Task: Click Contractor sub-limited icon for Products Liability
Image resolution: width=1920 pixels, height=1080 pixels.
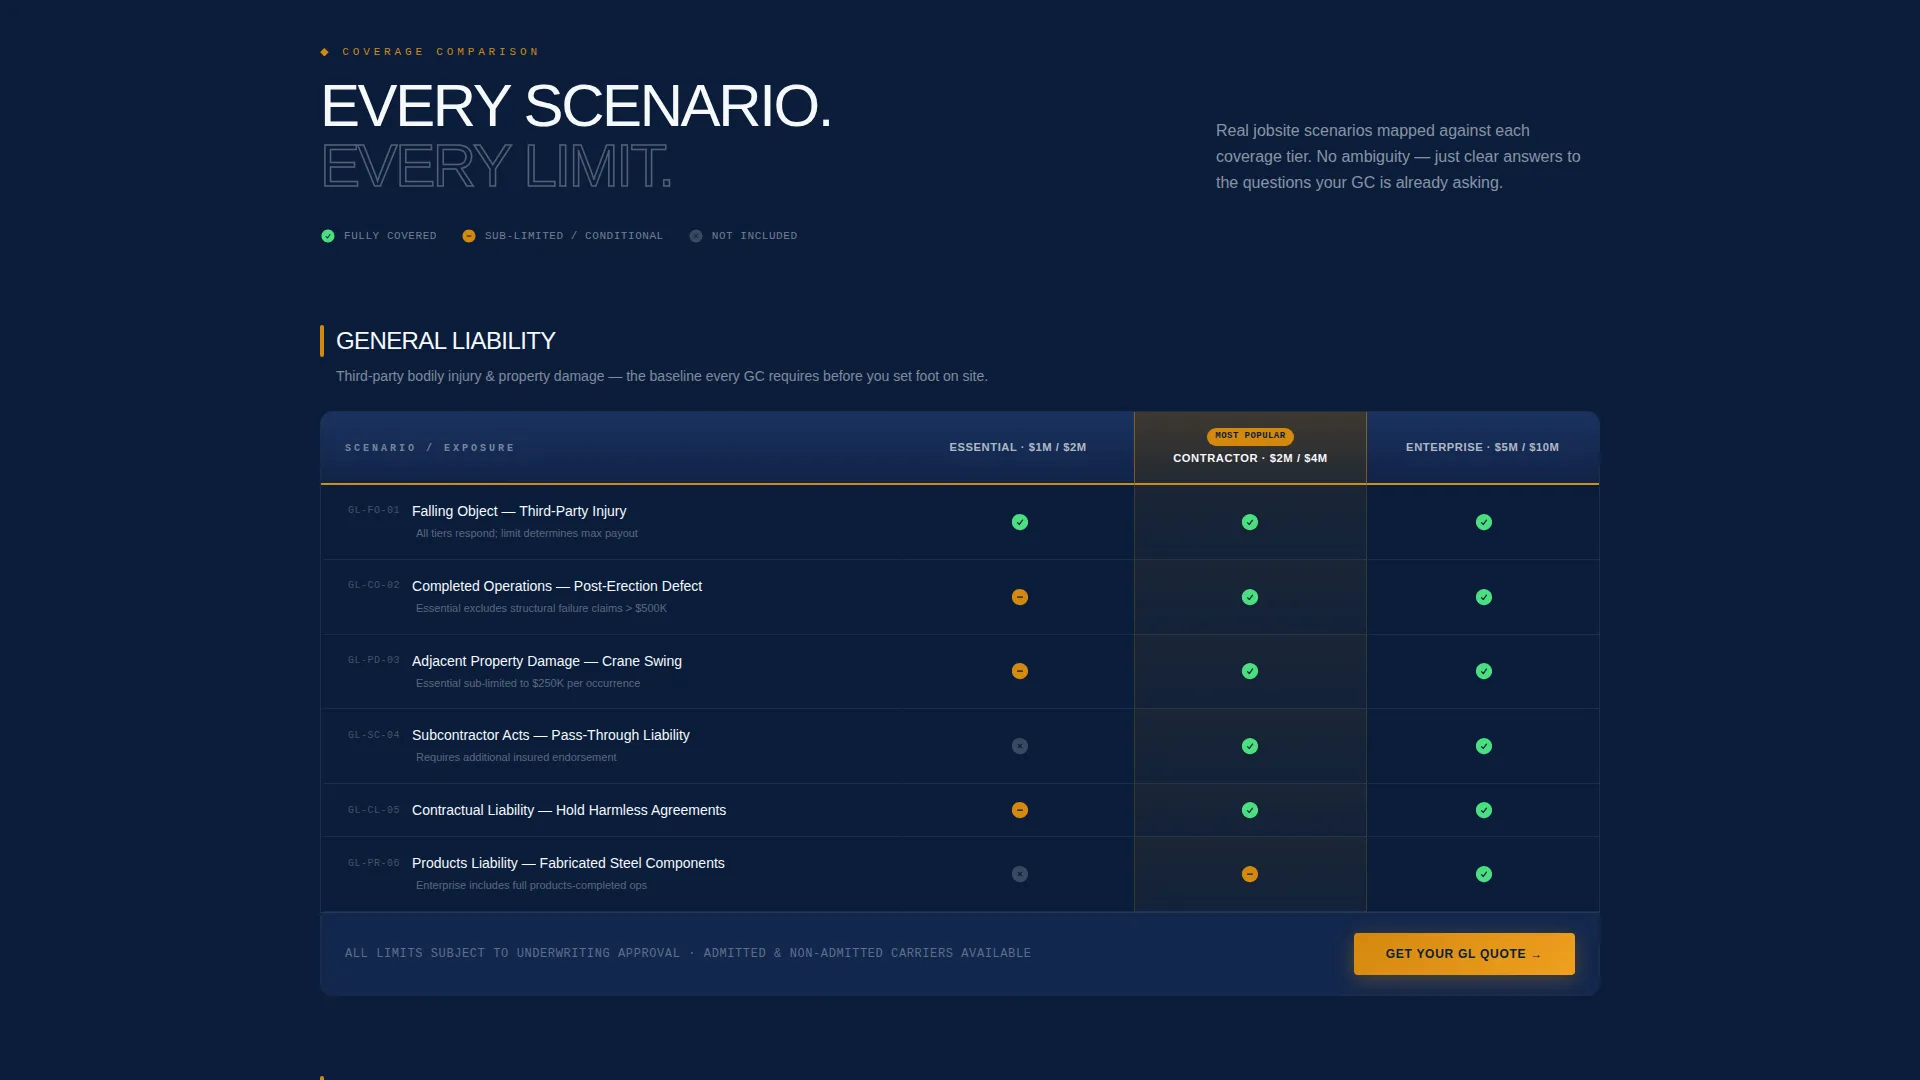Action: pyautogui.click(x=1249, y=874)
